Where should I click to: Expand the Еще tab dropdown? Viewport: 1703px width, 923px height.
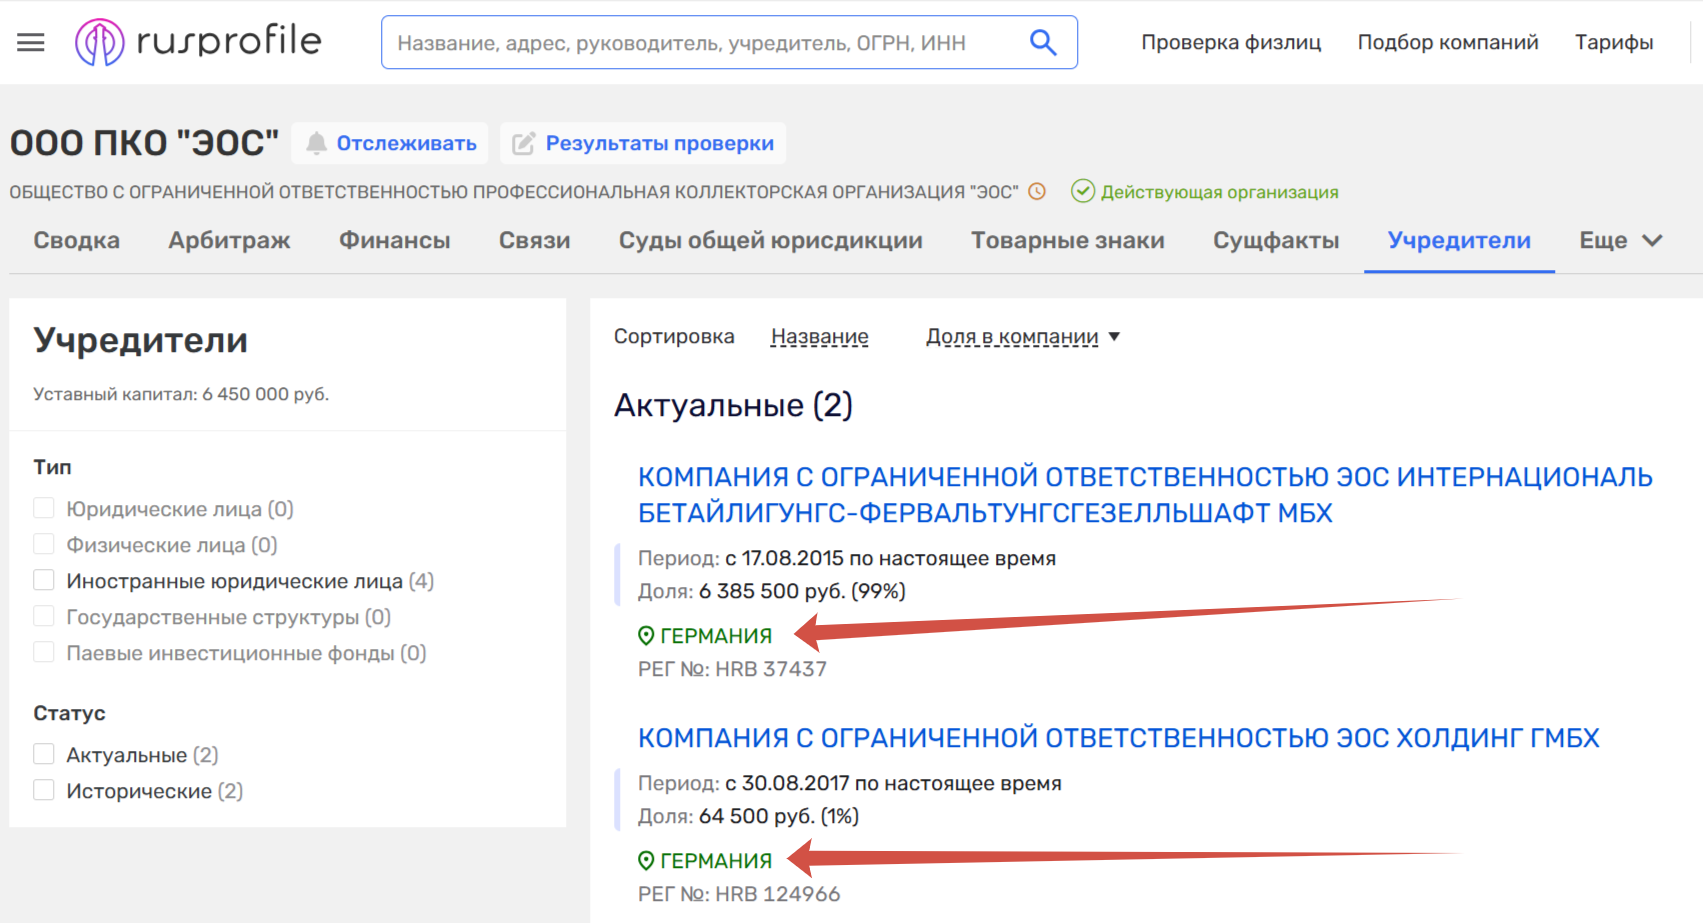(1621, 240)
